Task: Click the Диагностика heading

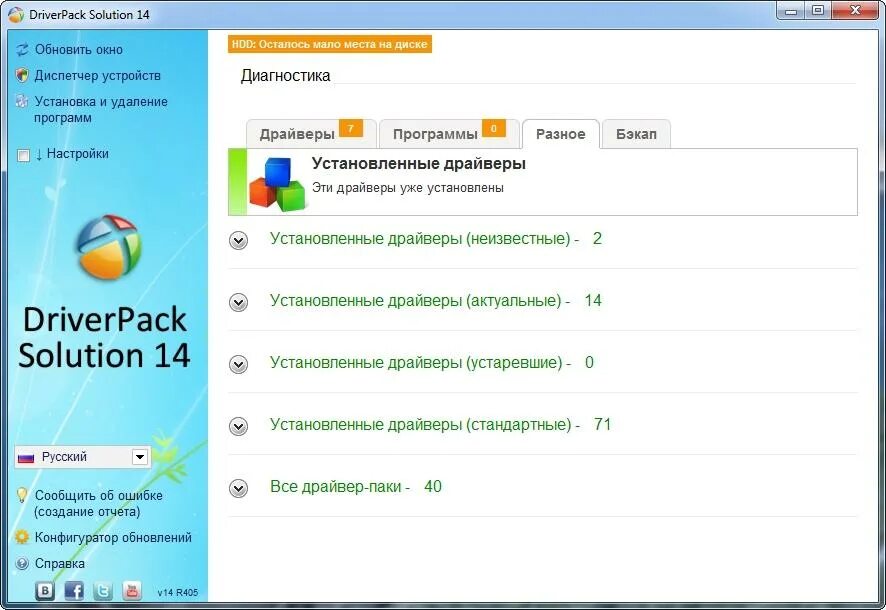Action: [x=285, y=76]
